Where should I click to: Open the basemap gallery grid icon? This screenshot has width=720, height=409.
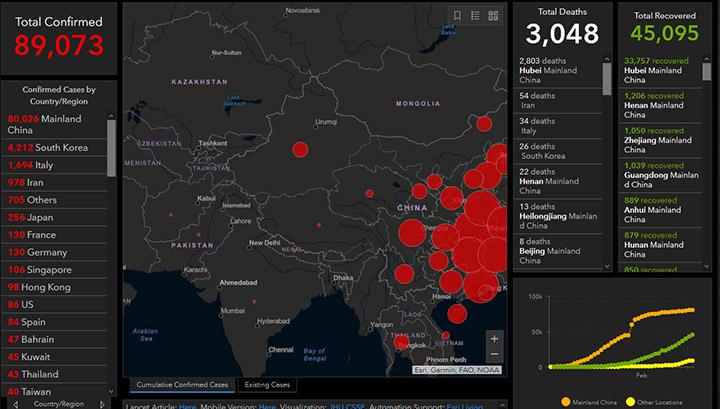click(x=493, y=16)
